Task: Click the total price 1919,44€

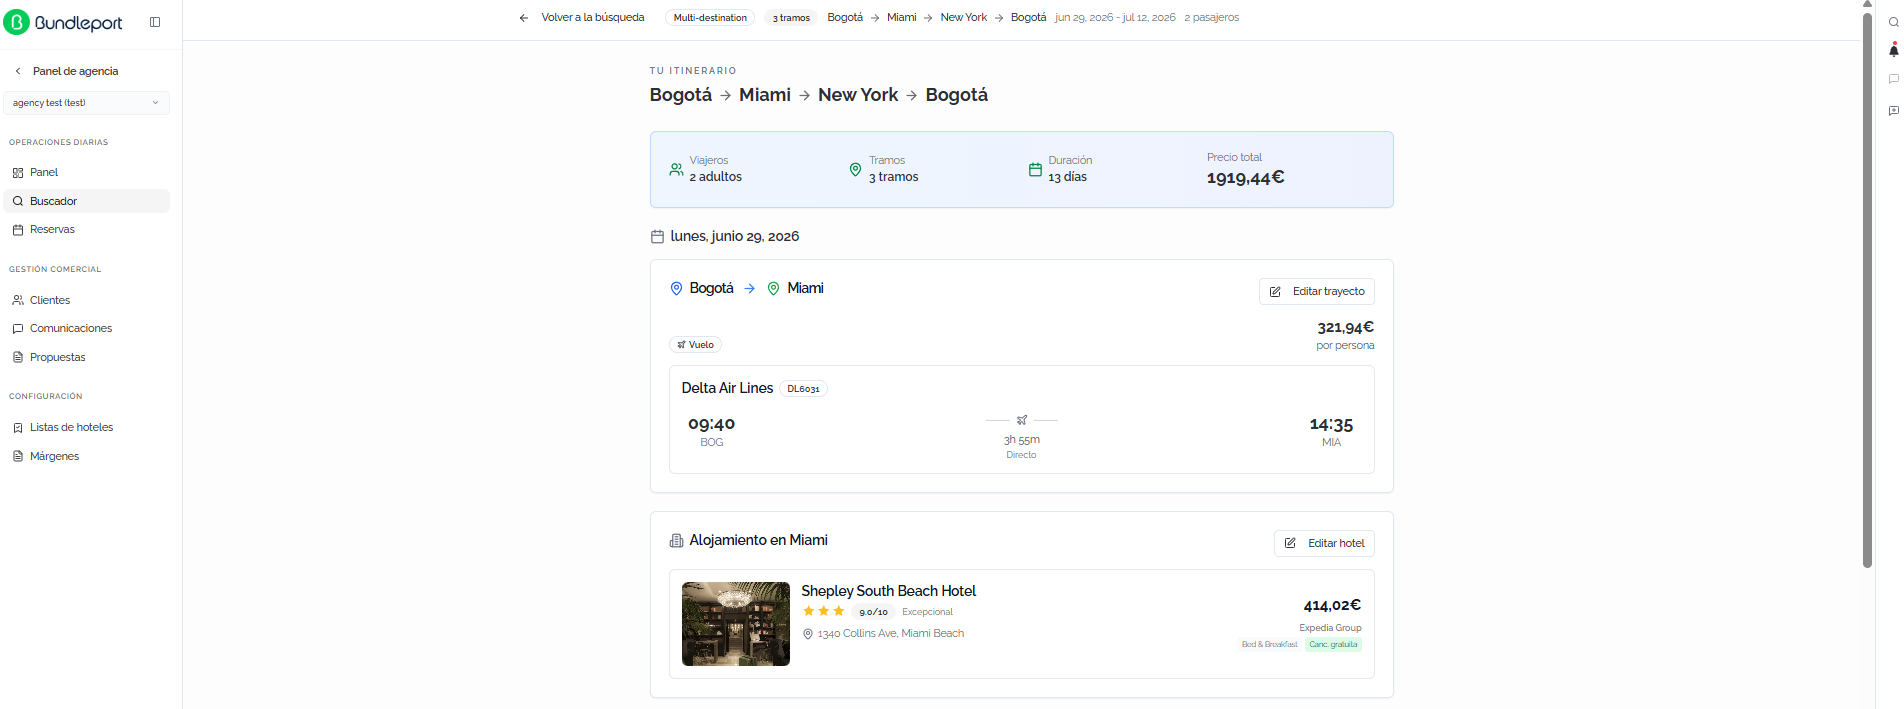Action: click(1245, 178)
